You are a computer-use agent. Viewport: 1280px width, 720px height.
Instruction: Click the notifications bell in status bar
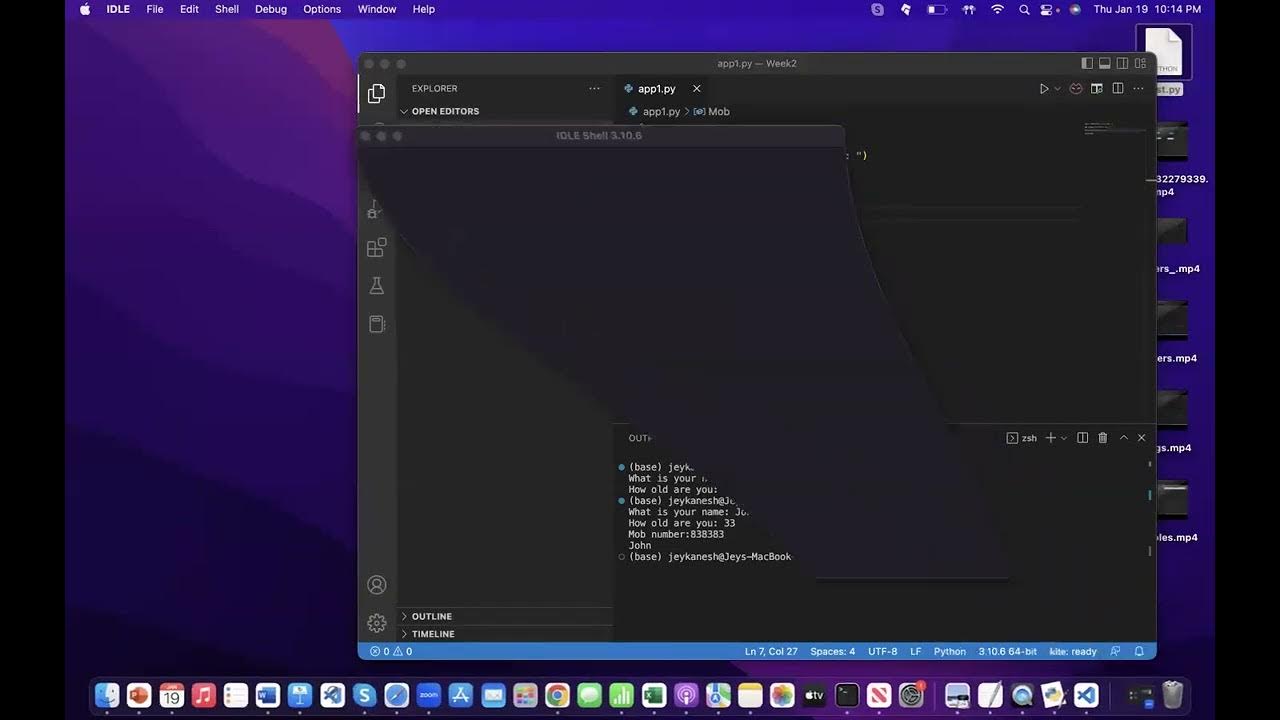1139,651
